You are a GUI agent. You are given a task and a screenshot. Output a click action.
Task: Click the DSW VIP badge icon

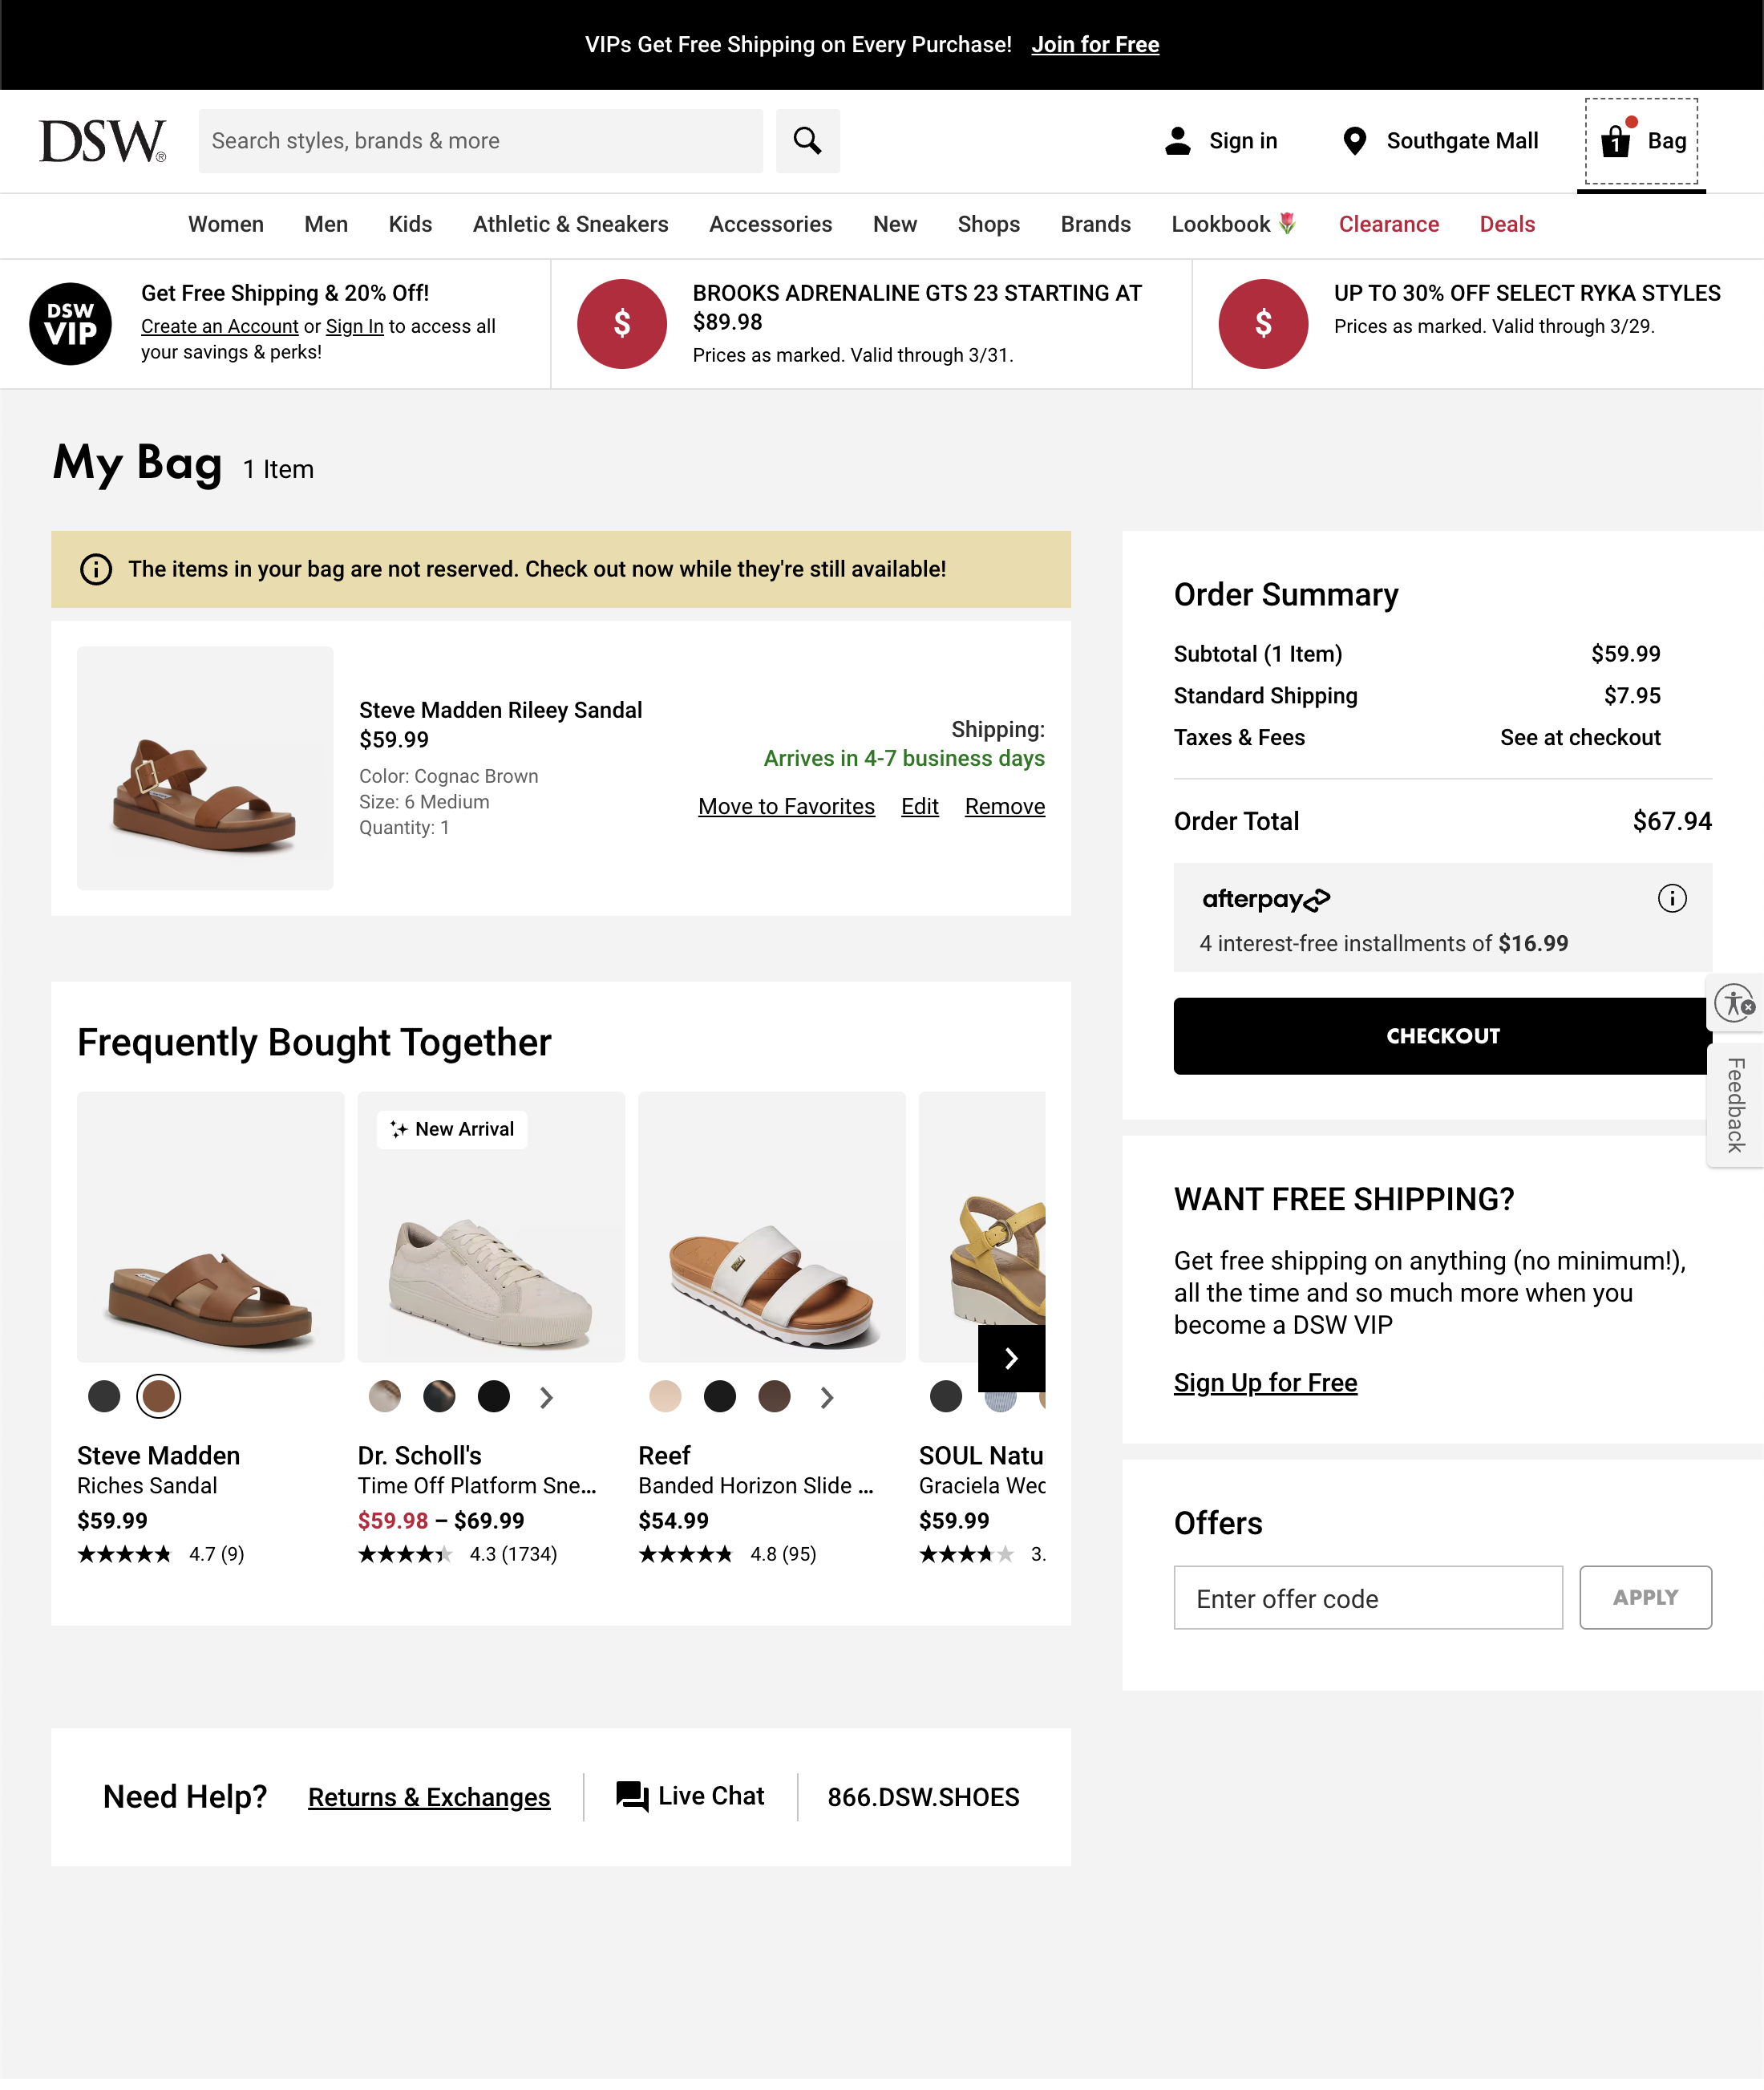(70, 323)
